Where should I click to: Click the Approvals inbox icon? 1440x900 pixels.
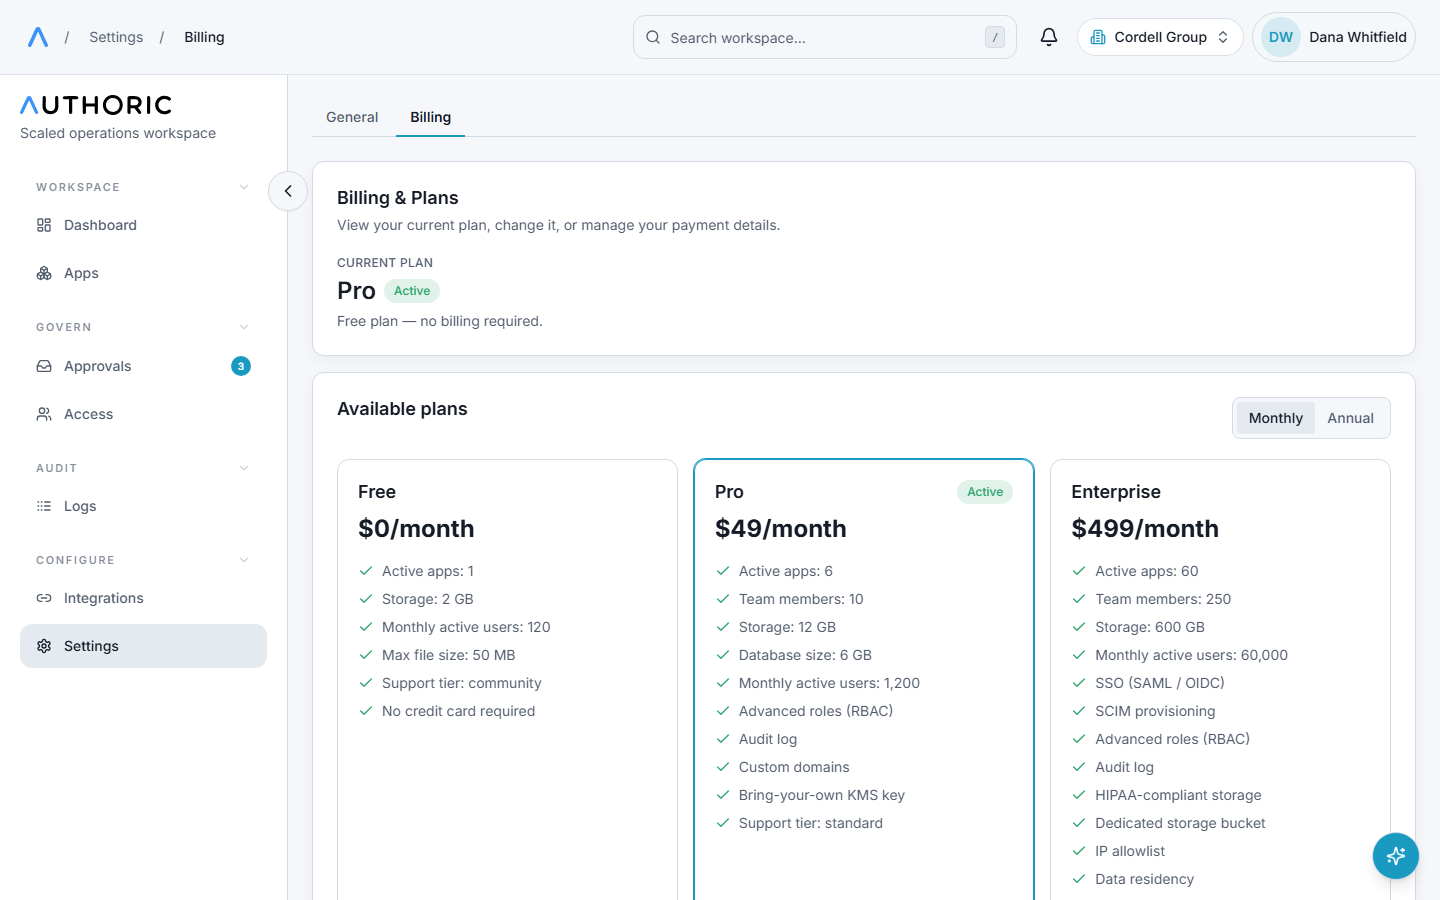44,366
